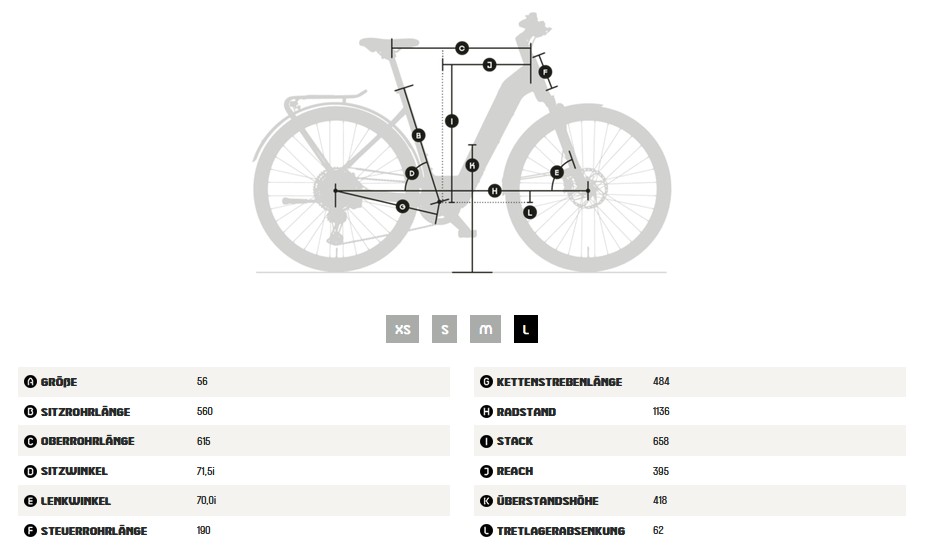
Task: Select the S frame size
Action: (444, 329)
